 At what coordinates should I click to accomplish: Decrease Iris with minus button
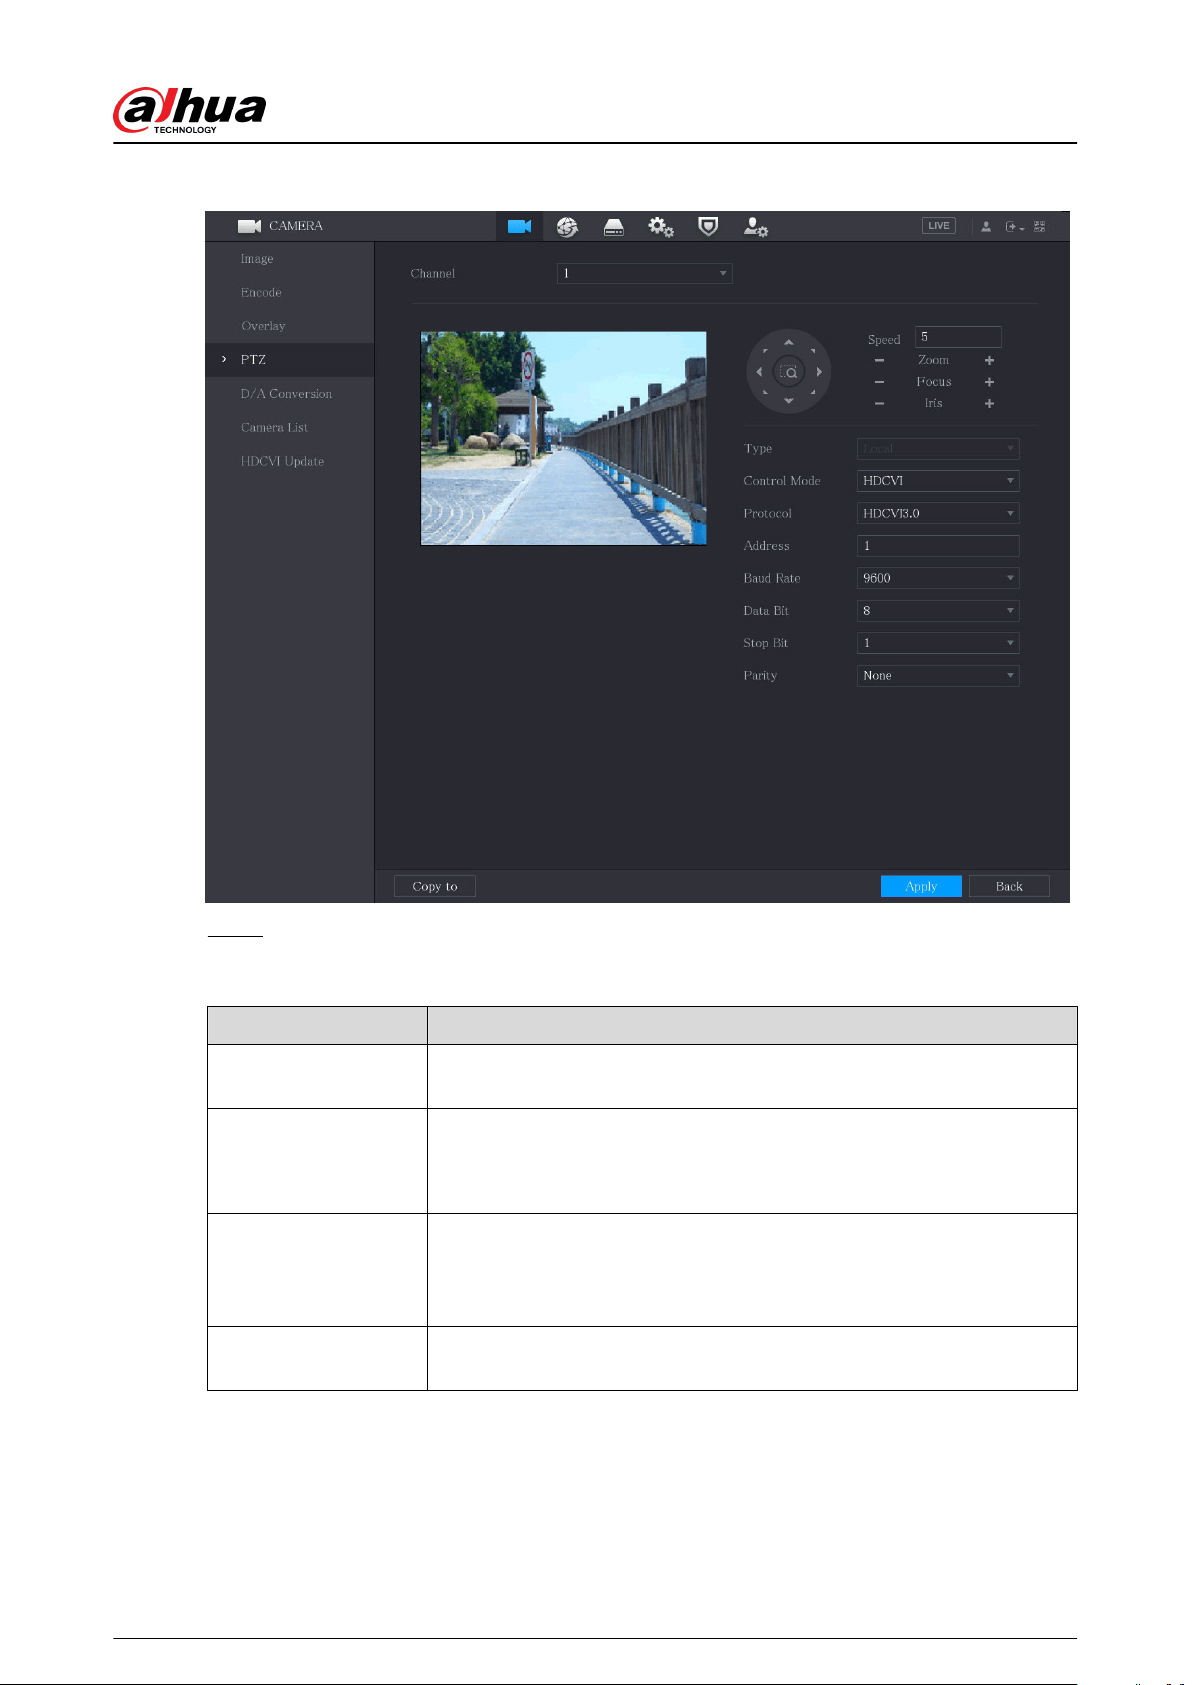(x=879, y=403)
